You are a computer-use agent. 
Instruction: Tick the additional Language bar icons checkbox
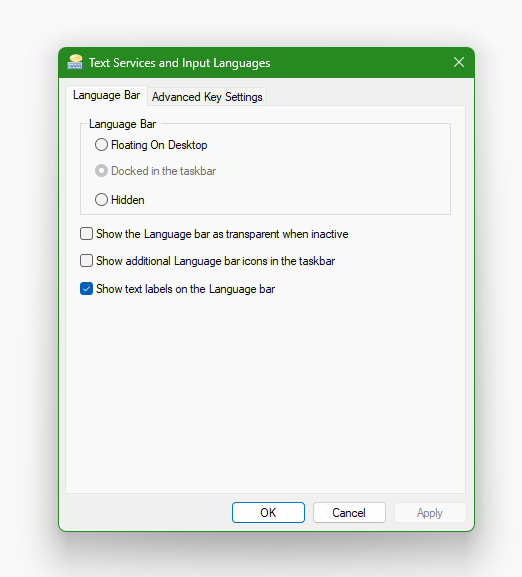[x=86, y=261]
